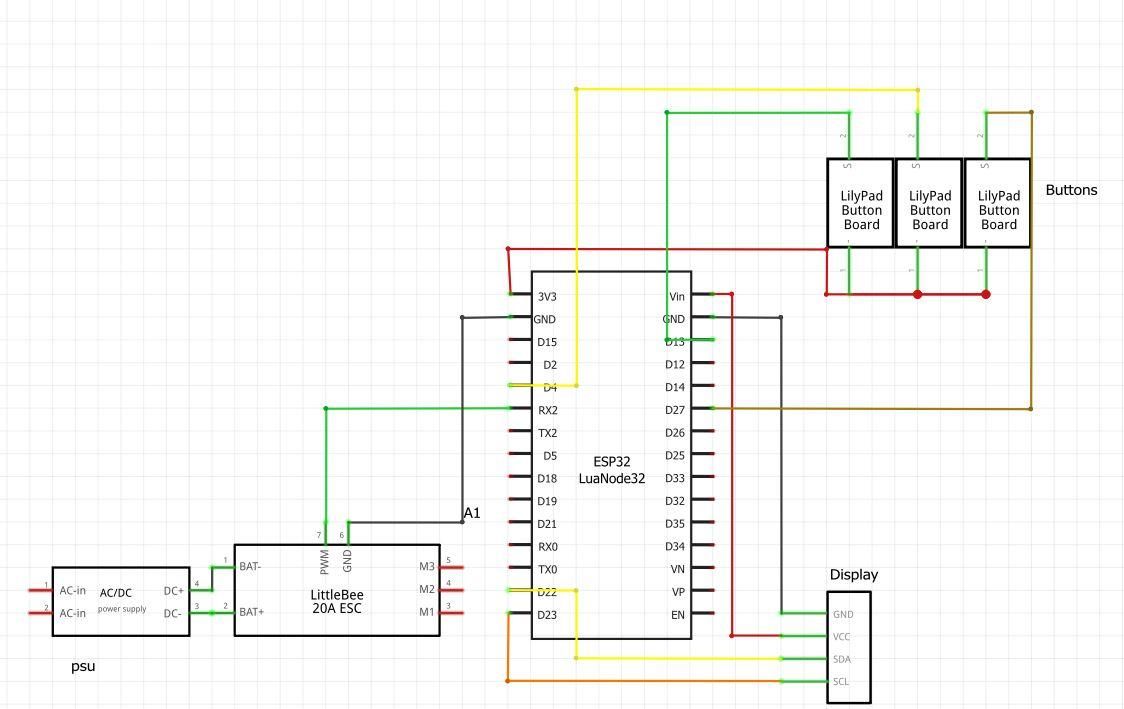This screenshot has width=1124, height=709.
Task: Click the D2 pin on the ESP32
Action: (x=520, y=363)
